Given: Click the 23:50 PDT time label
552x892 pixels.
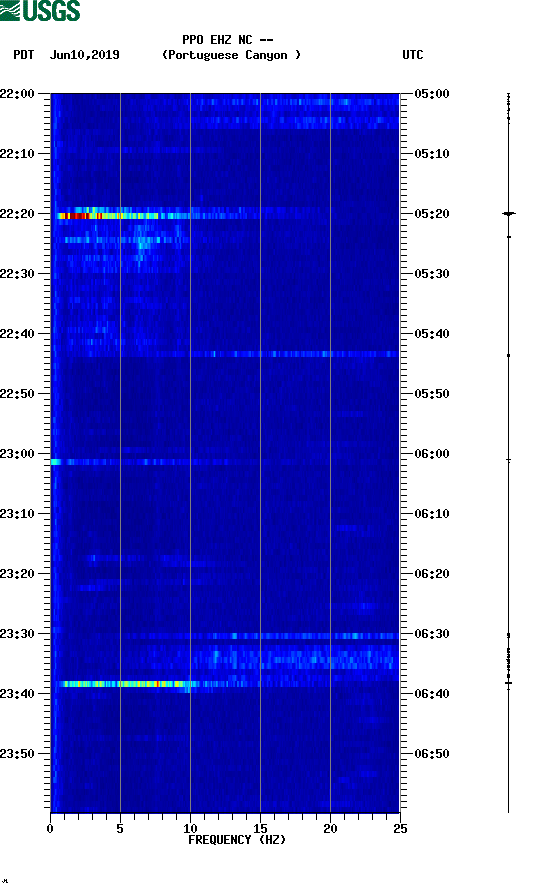Looking at the screenshot, I should tap(17, 754).
